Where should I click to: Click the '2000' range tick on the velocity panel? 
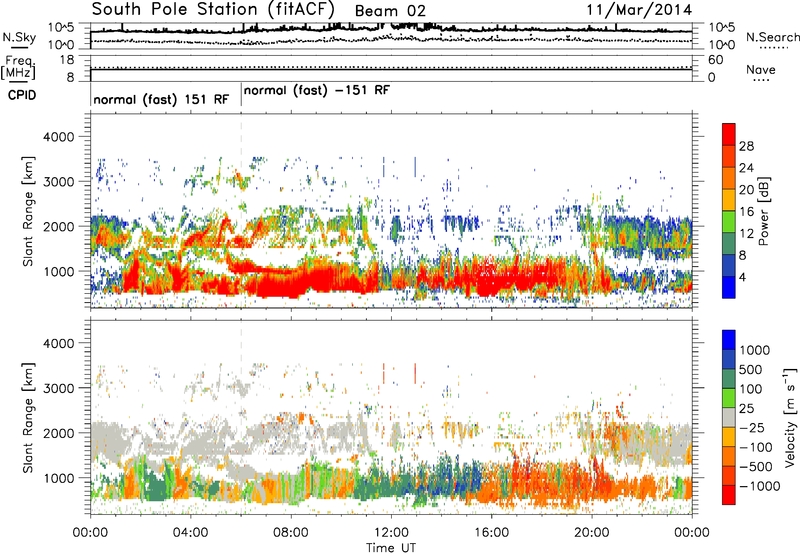click(59, 433)
